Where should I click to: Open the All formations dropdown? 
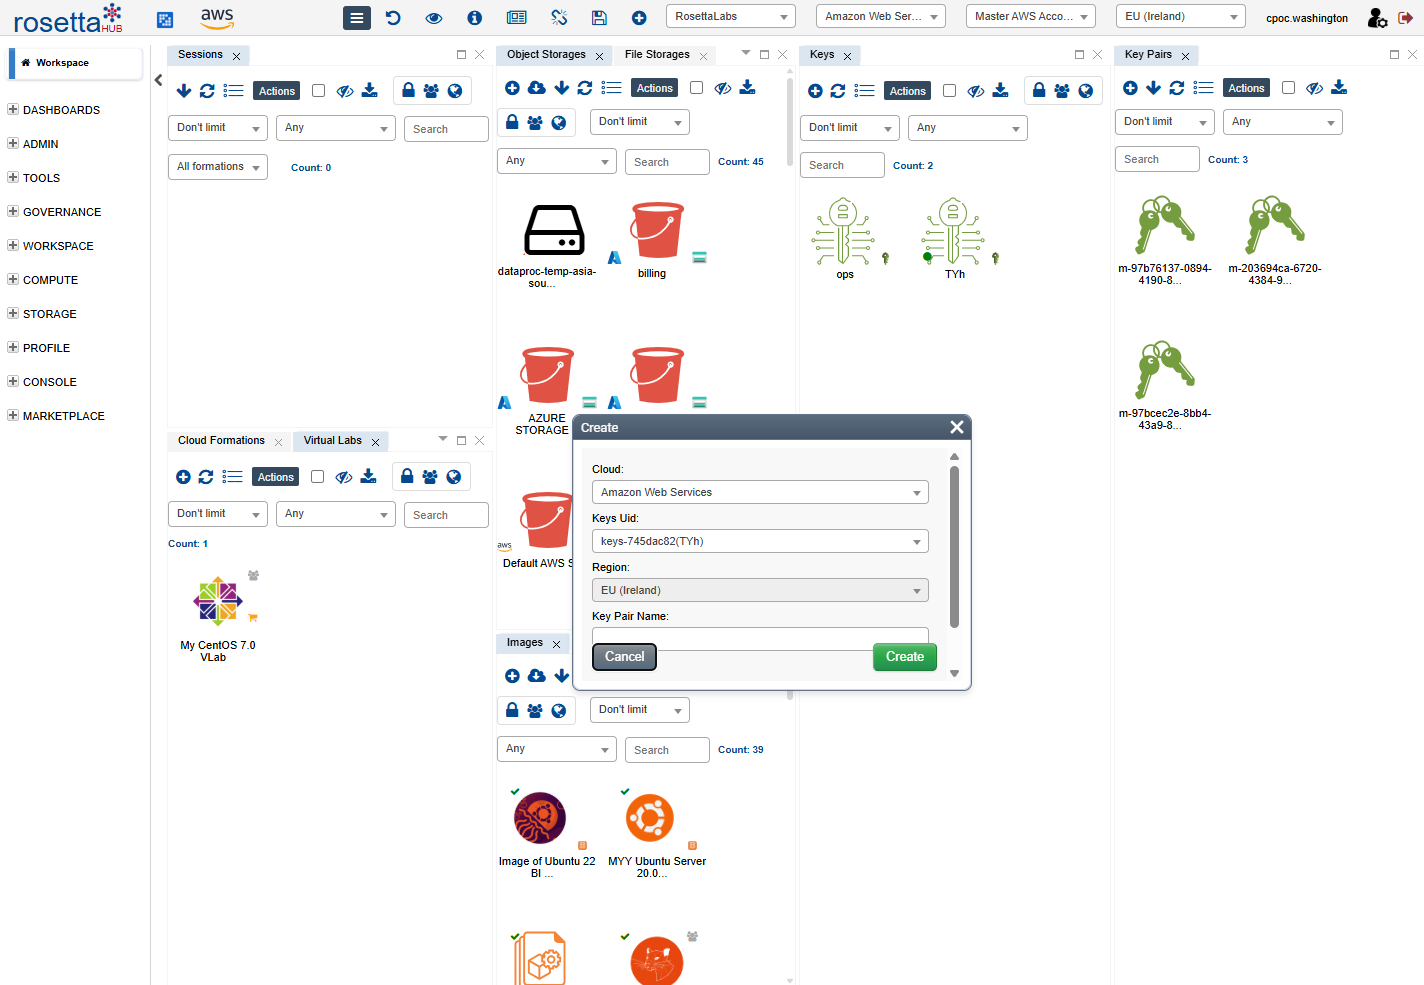click(217, 167)
